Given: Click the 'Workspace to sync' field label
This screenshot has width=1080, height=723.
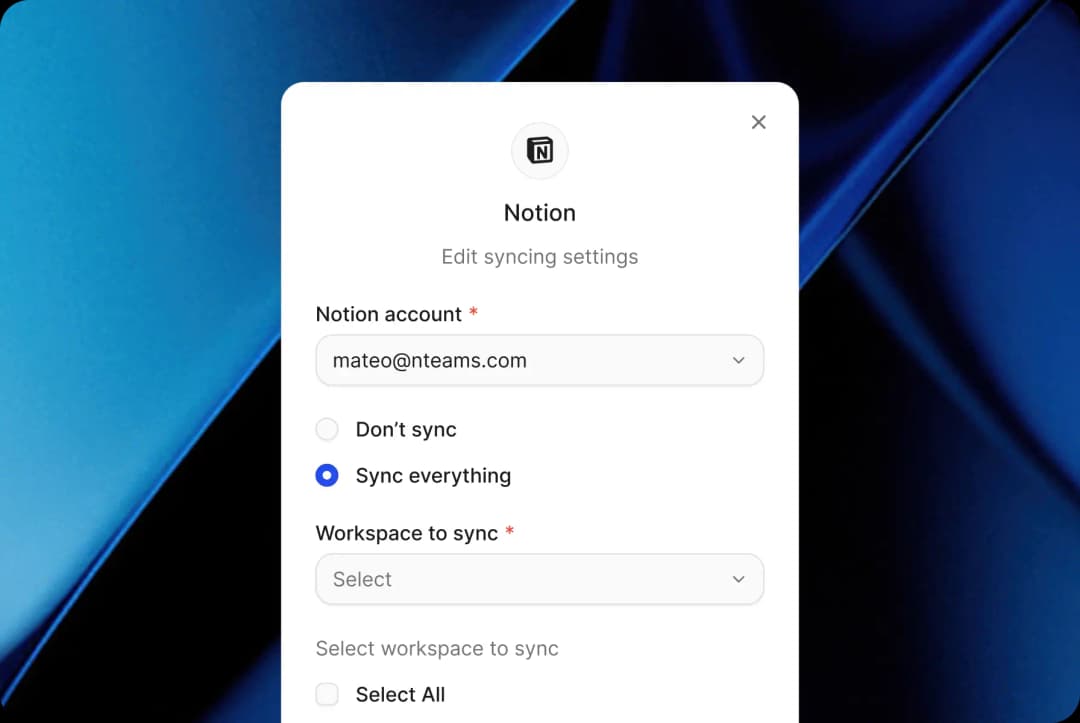Looking at the screenshot, I should [407, 533].
